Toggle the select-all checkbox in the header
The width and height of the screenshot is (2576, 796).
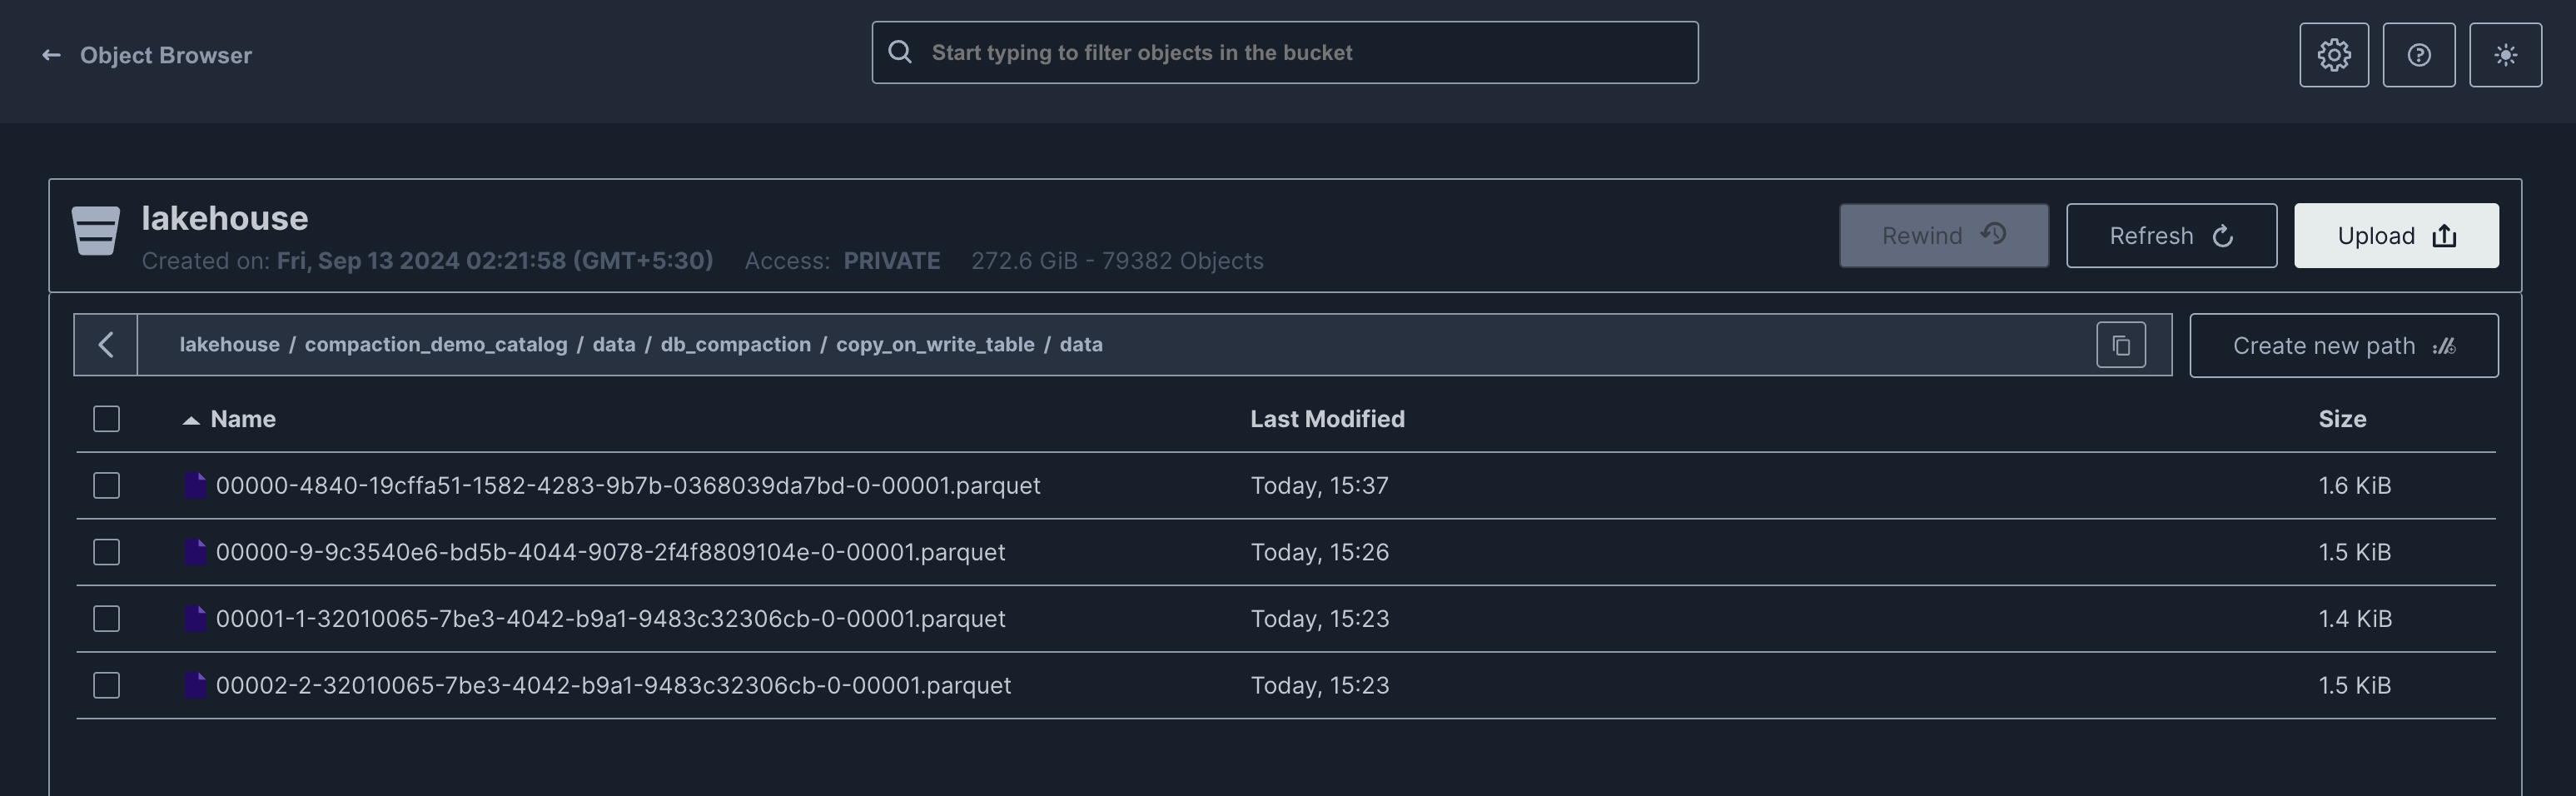point(106,419)
